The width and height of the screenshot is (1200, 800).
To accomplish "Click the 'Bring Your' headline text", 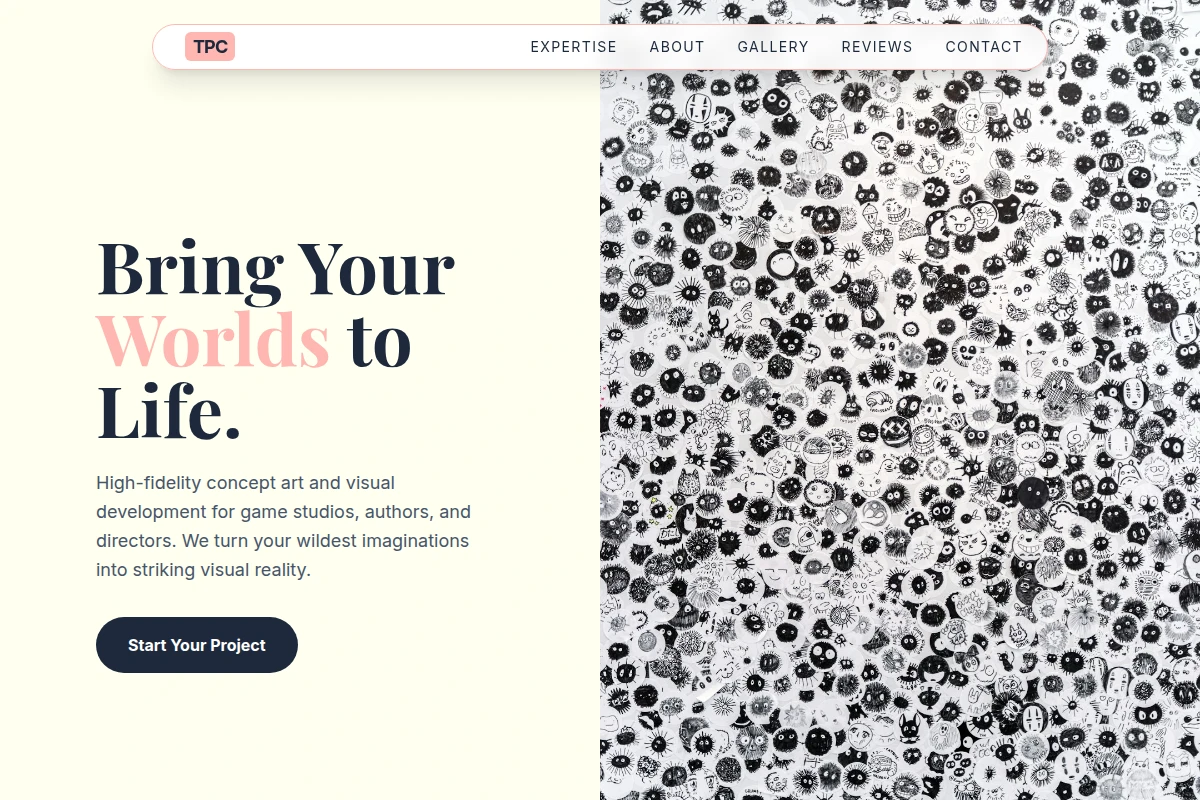I will [276, 268].
